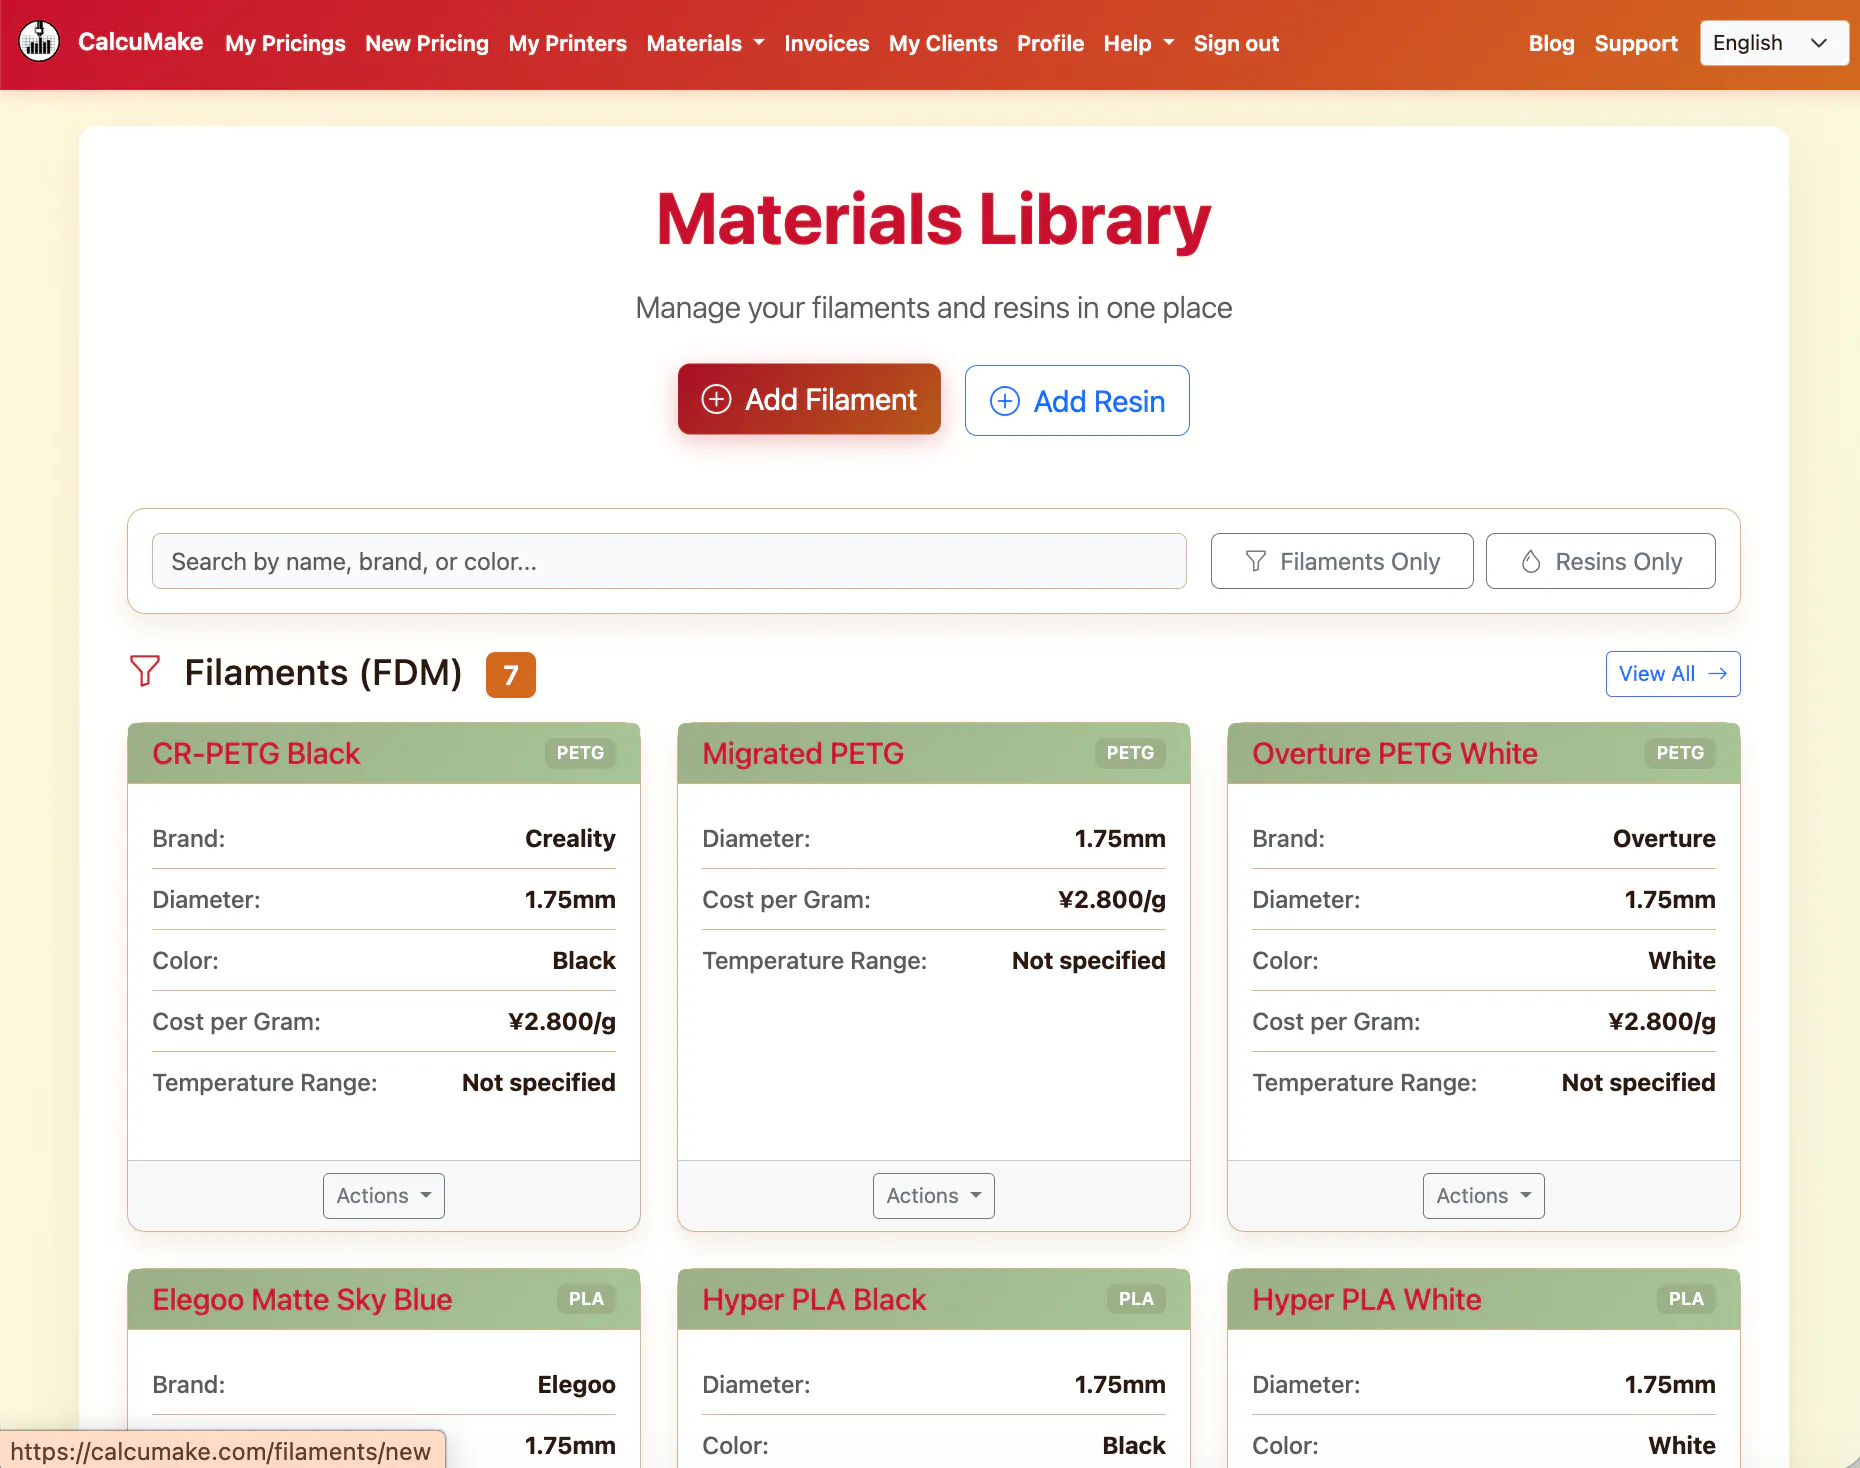Open the Hyper PLA White title
1860x1468 pixels.
[1367, 1299]
